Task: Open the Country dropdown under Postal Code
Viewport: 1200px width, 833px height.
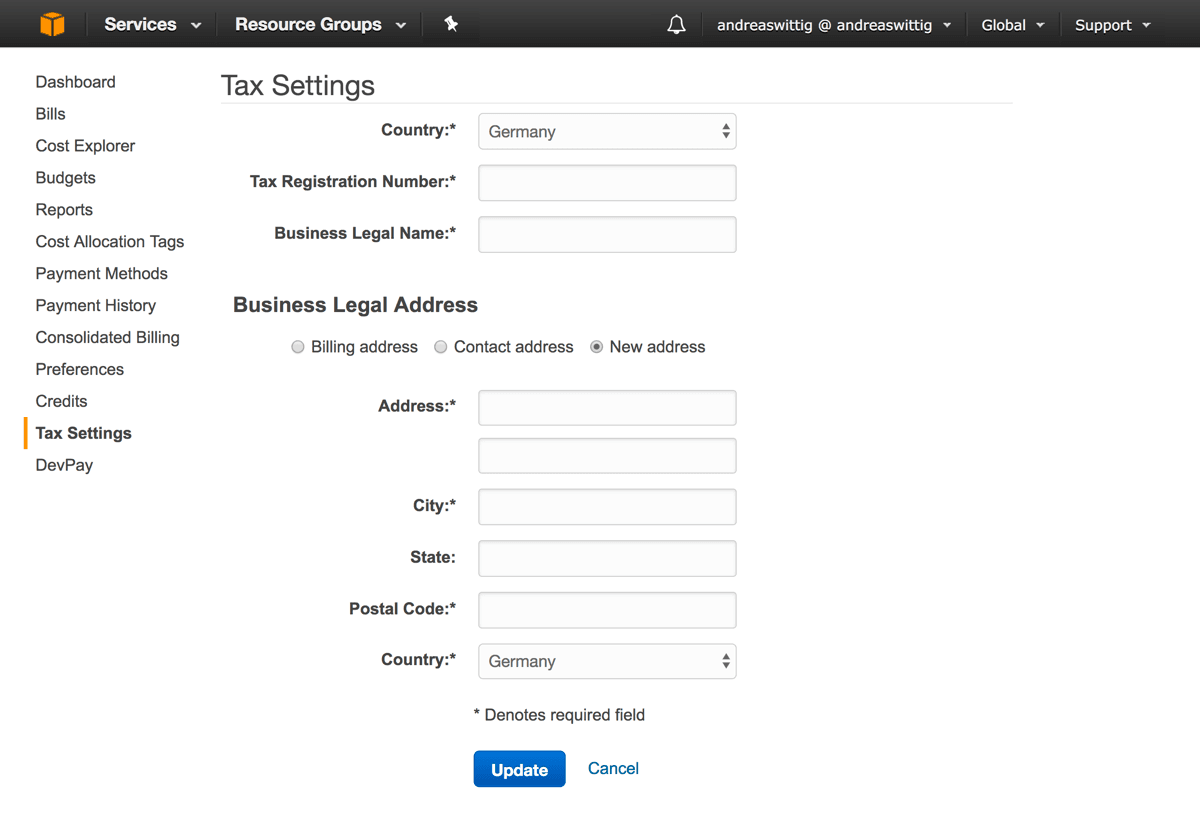Action: tap(607, 661)
